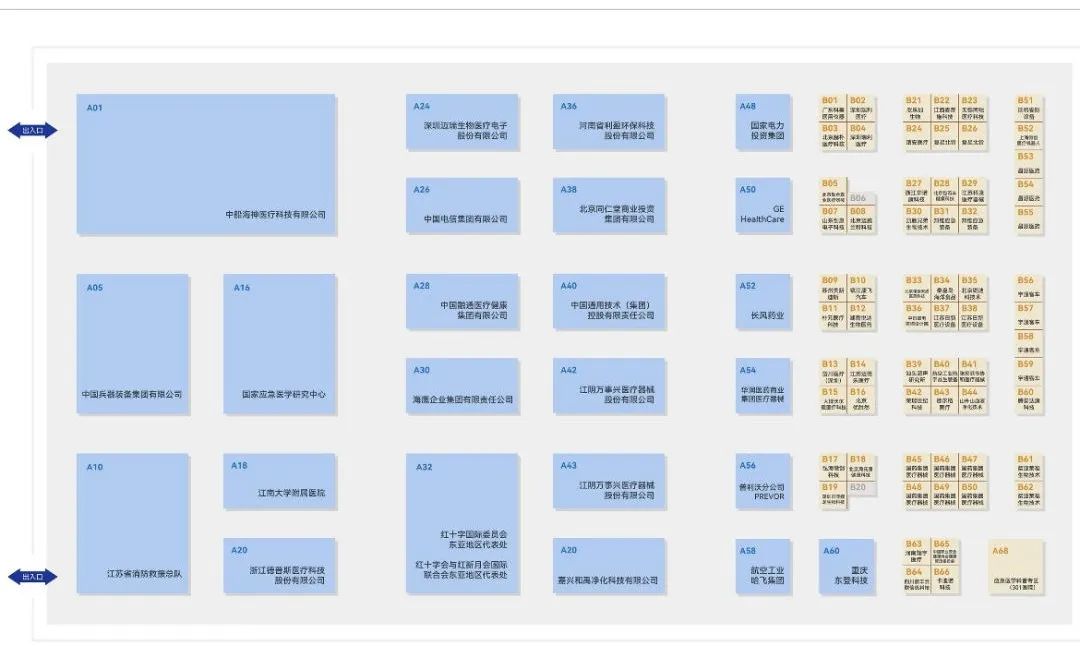Choose booth B50
Image resolution: width=1080 pixels, height=646 pixels.
coord(973,495)
